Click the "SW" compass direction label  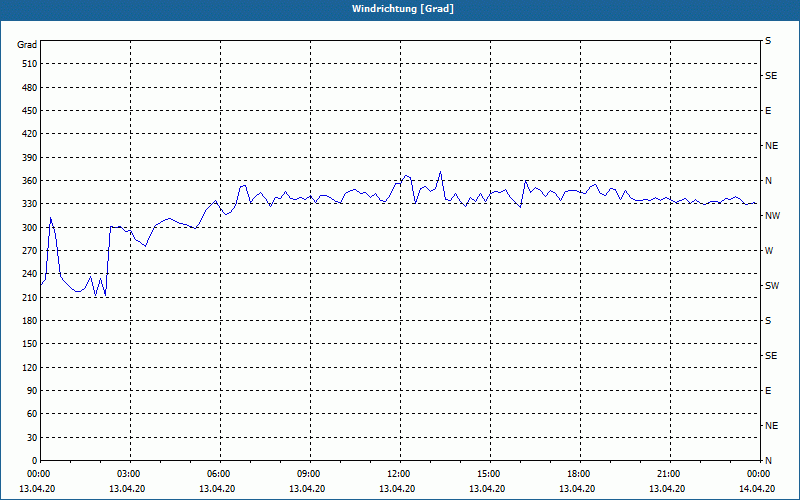772,286
